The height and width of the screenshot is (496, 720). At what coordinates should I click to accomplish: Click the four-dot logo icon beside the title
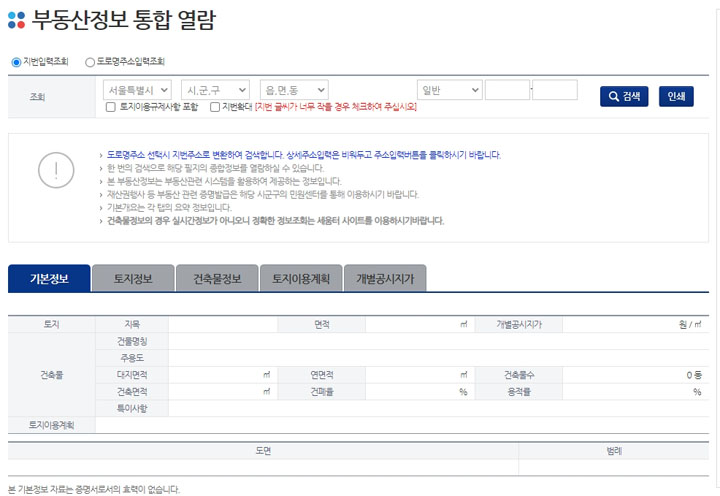[x=17, y=20]
